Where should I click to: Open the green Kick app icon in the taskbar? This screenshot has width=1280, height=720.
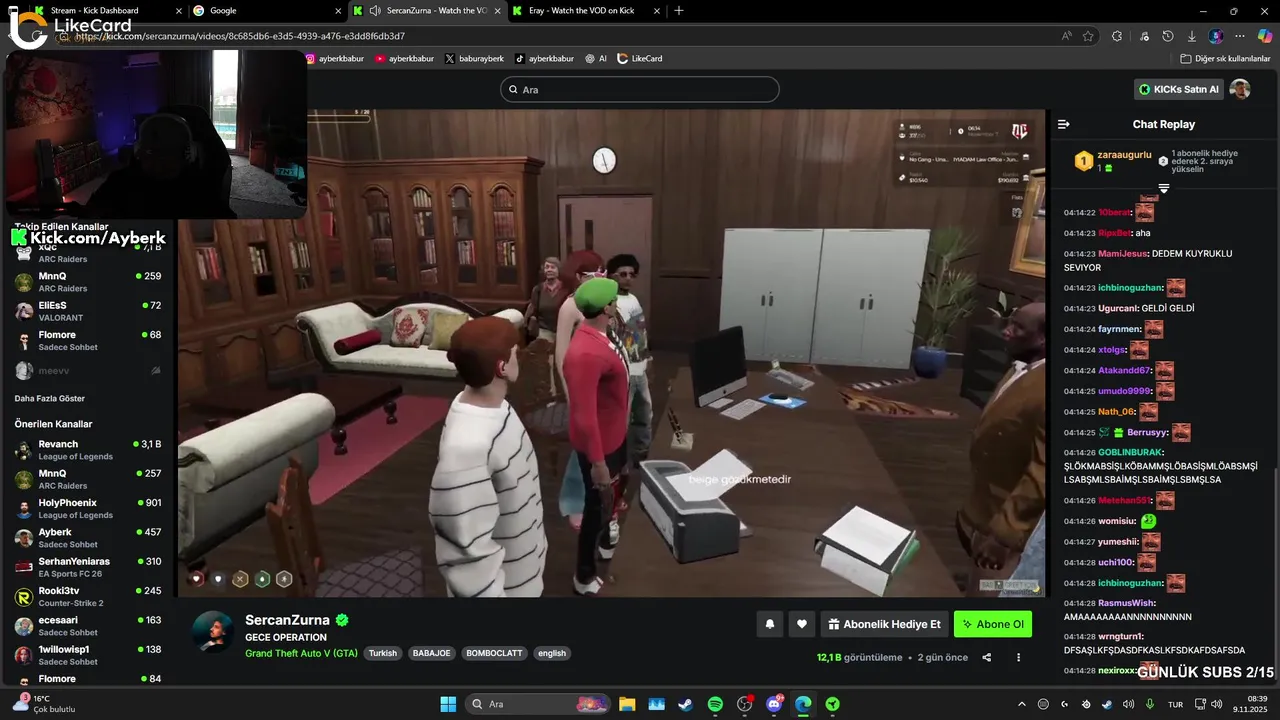(832, 704)
